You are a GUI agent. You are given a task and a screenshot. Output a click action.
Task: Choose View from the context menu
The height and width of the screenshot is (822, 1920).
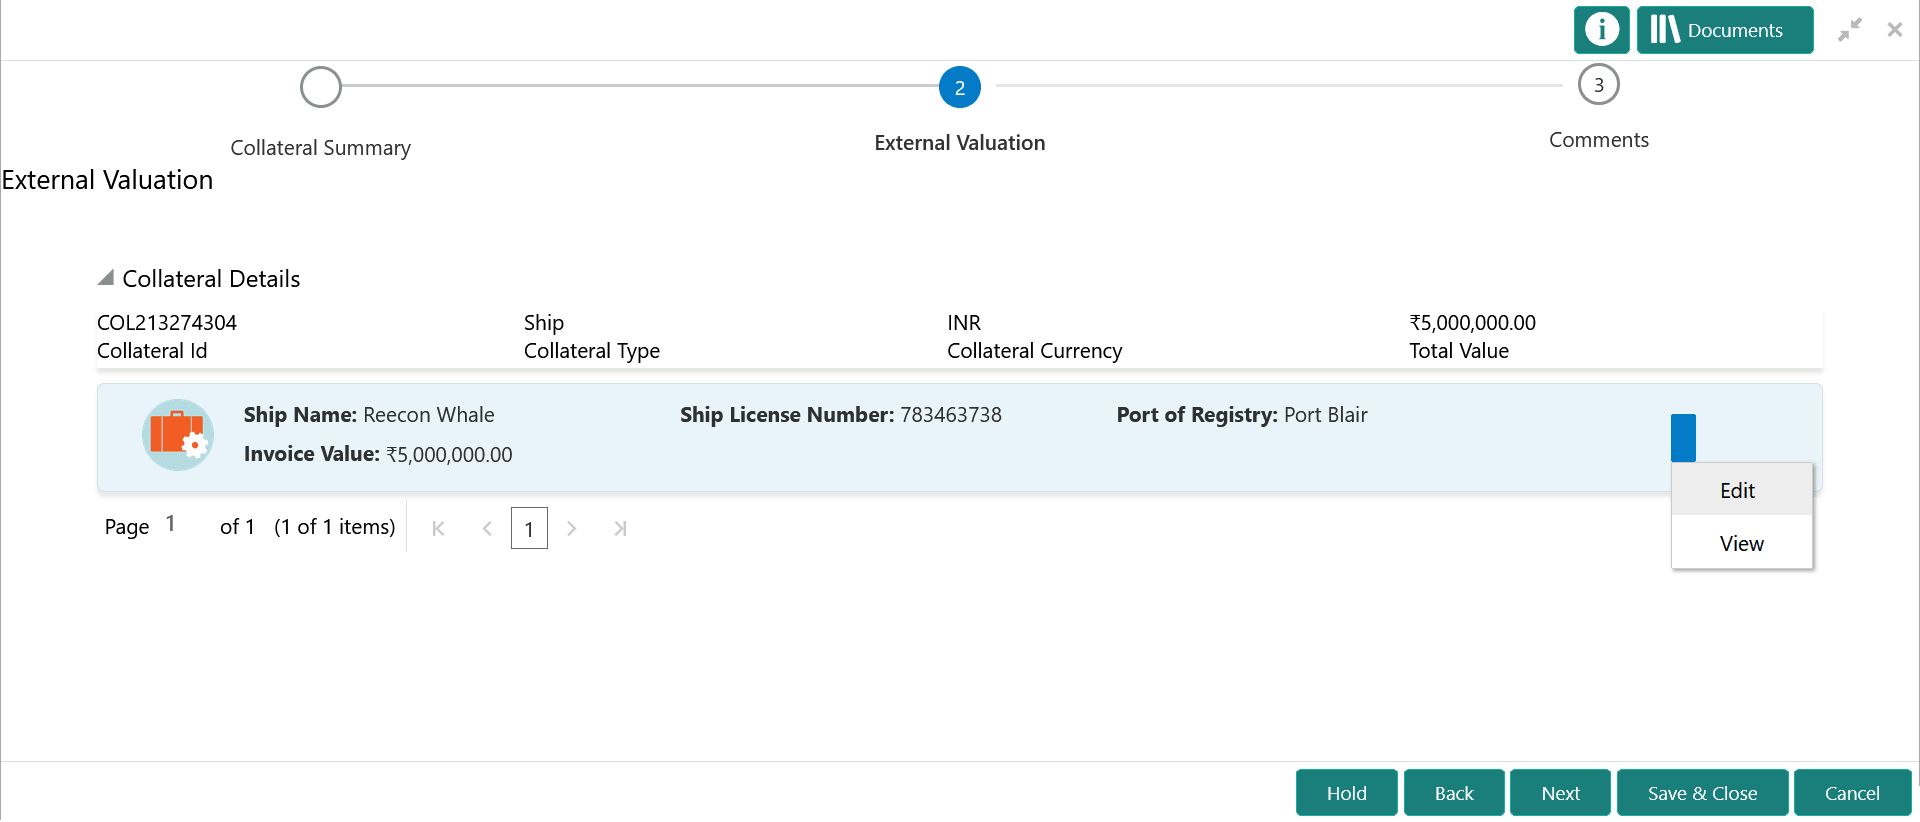(1742, 543)
